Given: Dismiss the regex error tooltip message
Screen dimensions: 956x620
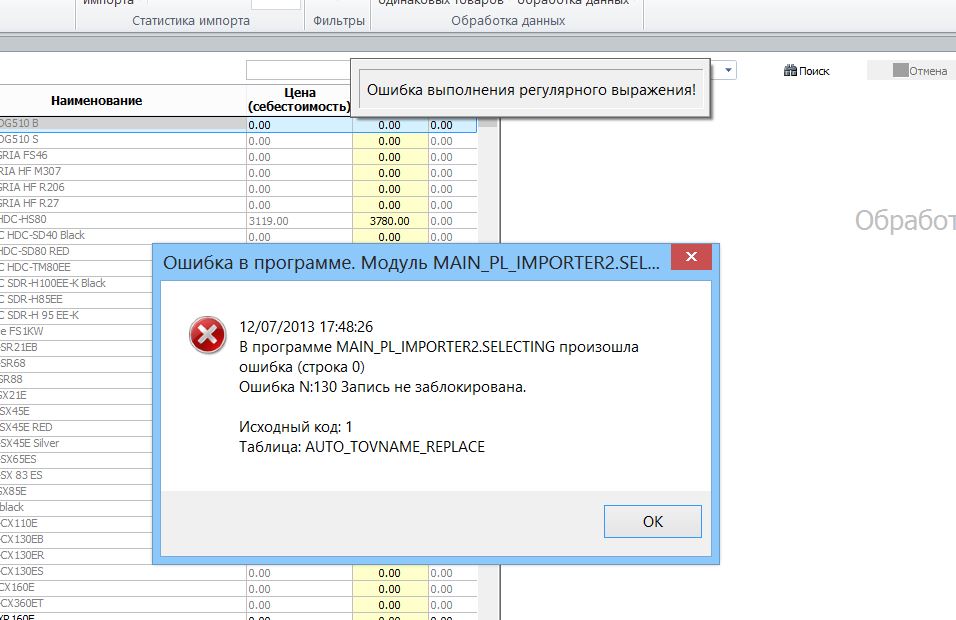Looking at the screenshot, I should (530, 90).
